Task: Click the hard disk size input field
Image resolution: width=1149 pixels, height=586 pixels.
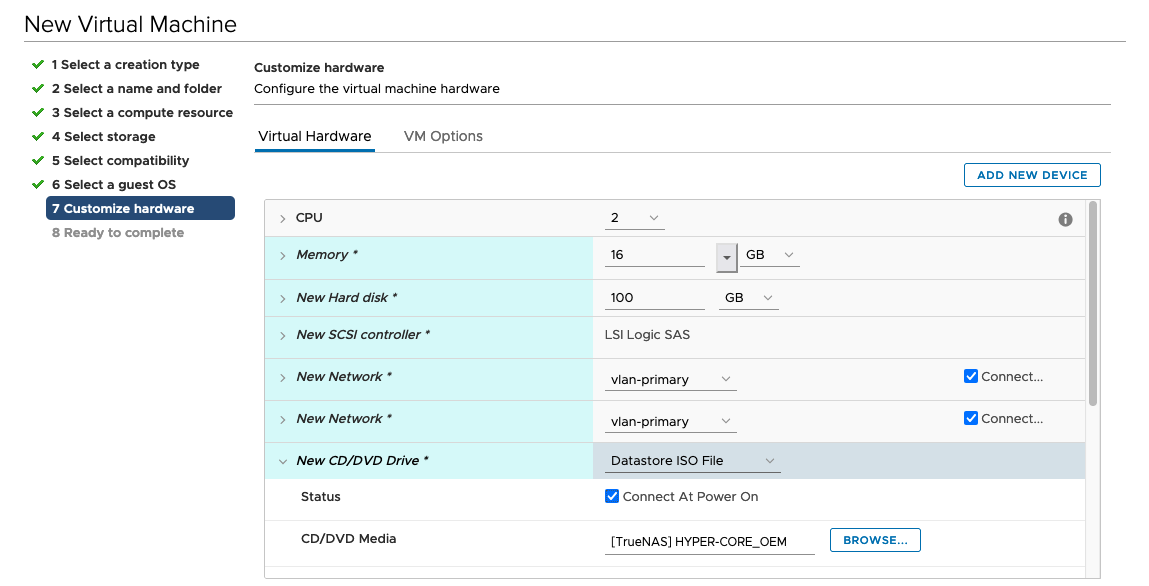Action: [x=655, y=298]
